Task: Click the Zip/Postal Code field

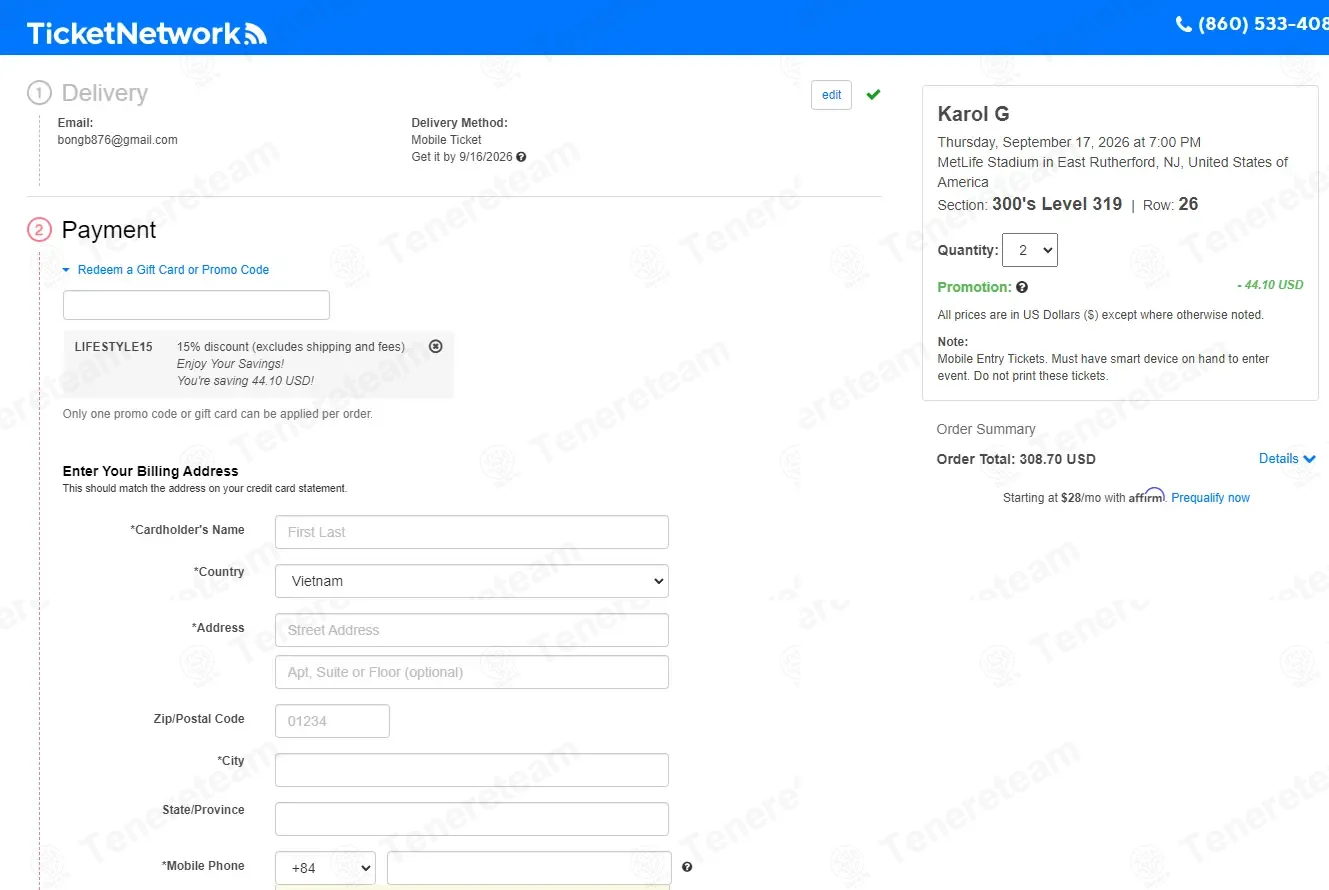Action: (332, 721)
